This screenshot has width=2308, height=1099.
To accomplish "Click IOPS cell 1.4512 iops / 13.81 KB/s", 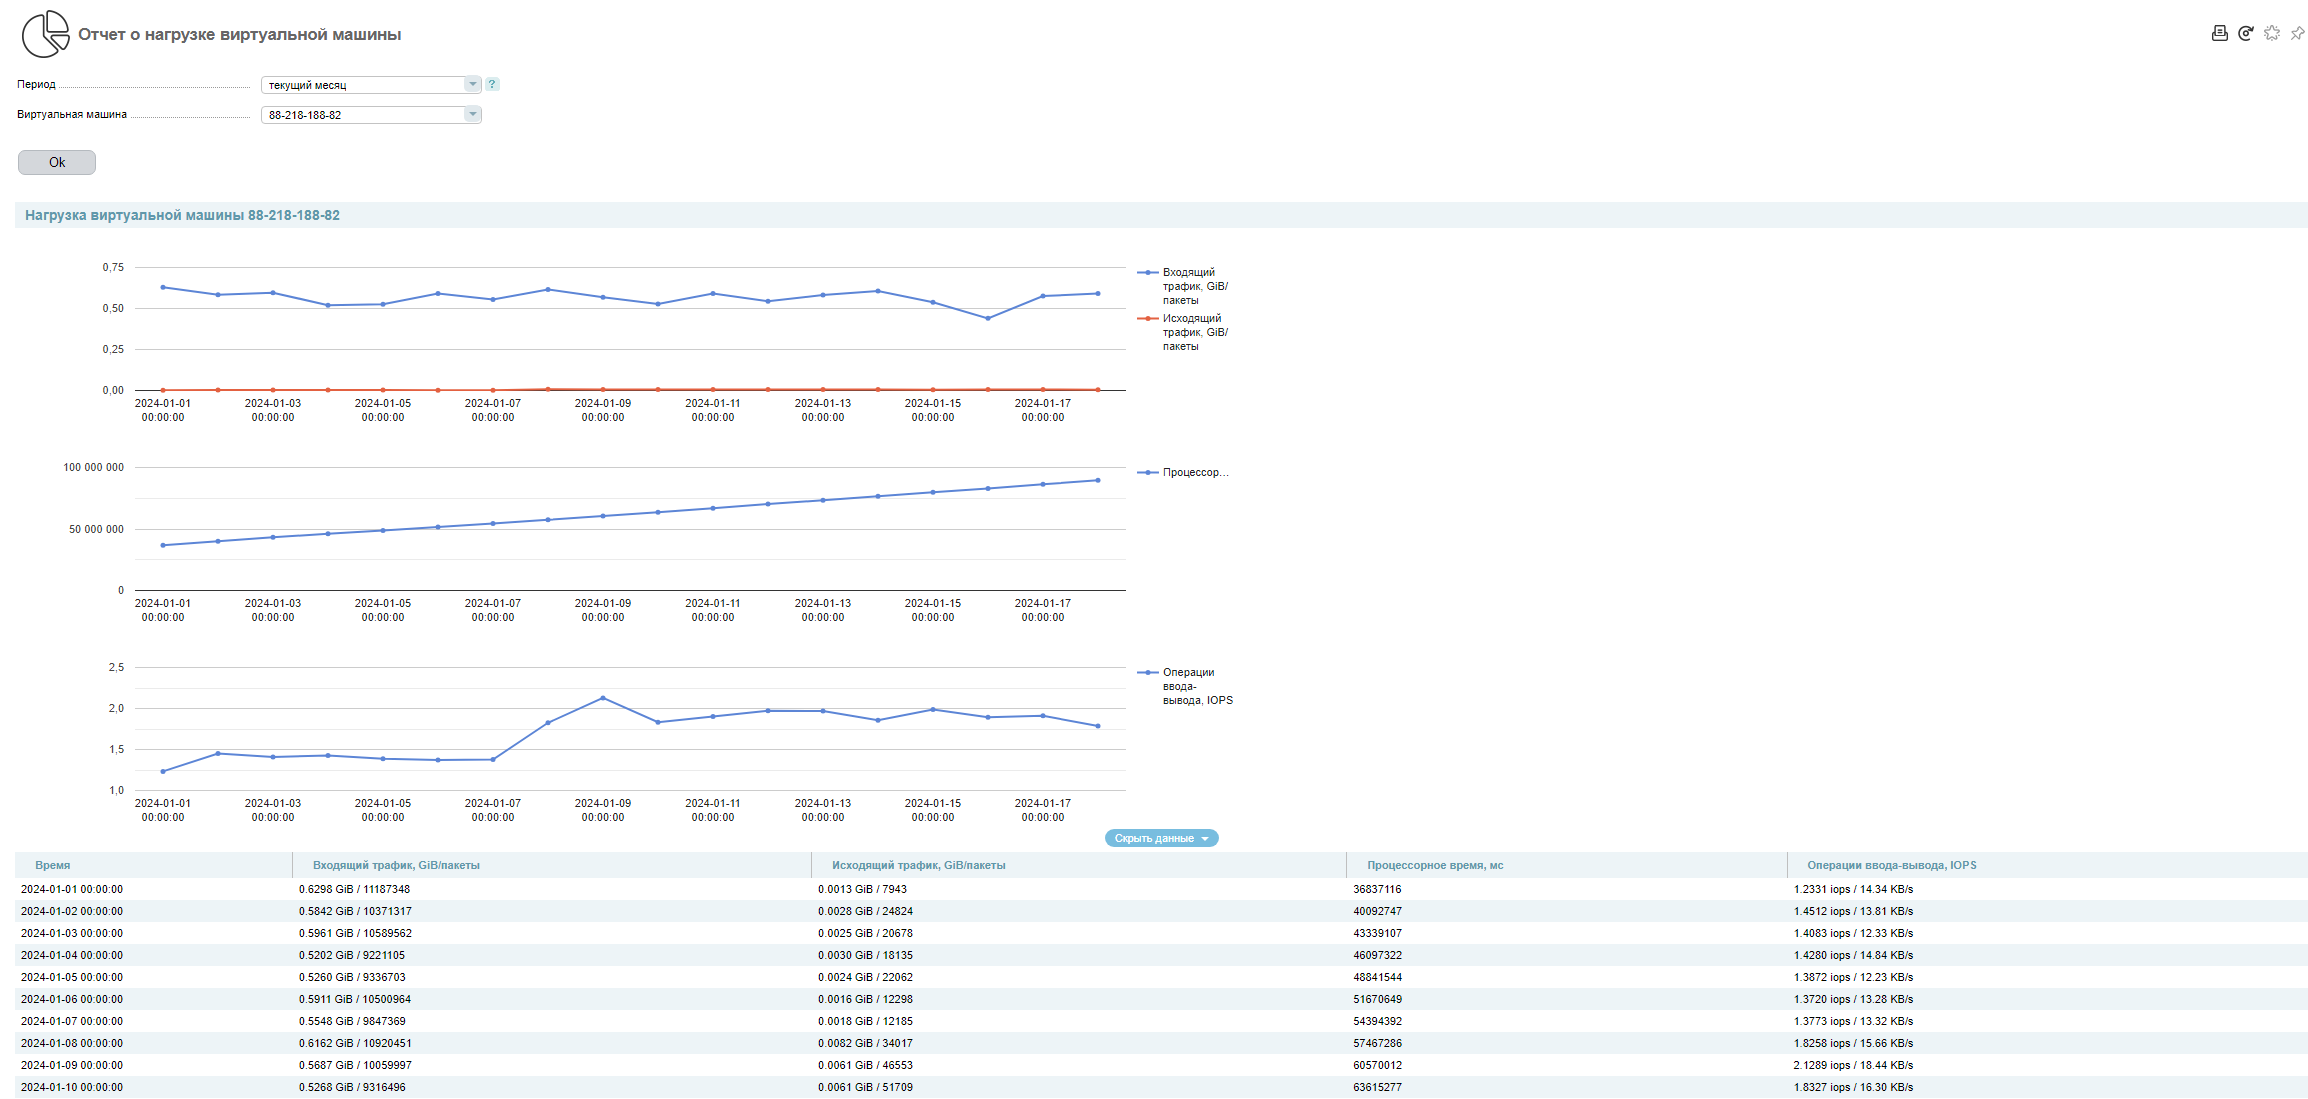I will tap(1853, 911).
